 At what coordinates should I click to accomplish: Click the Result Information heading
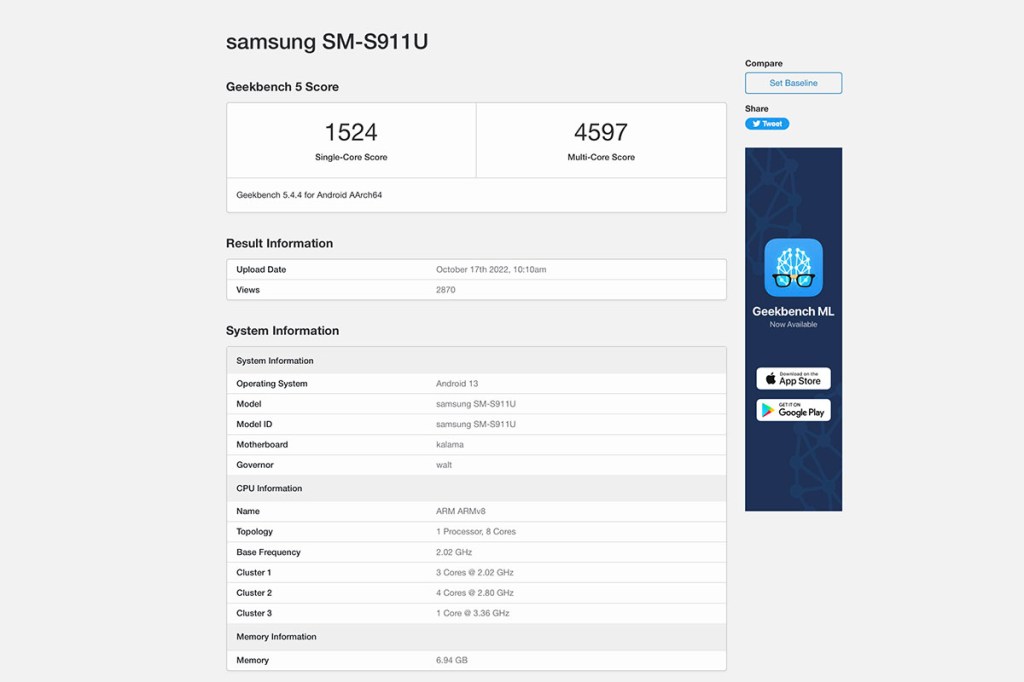click(280, 243)
